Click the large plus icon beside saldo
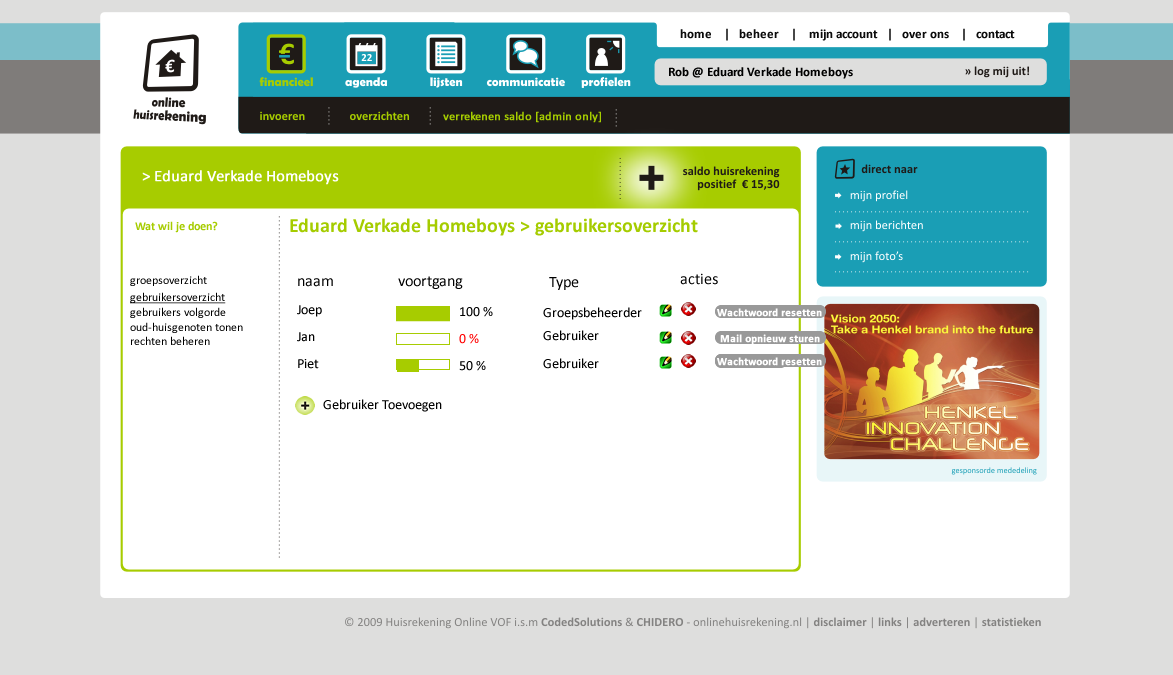 pos(651,178)
